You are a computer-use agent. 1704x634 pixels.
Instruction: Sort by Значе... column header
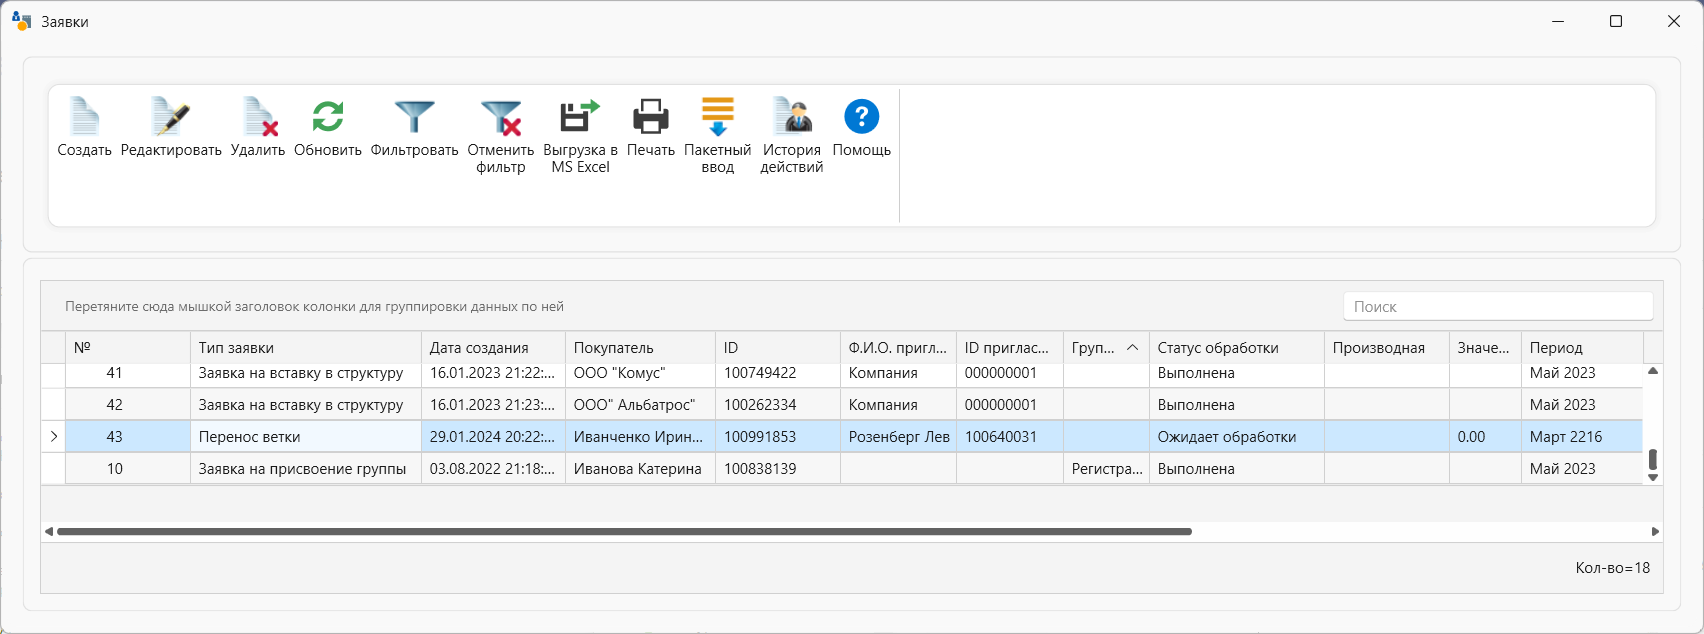(1485, 347)
